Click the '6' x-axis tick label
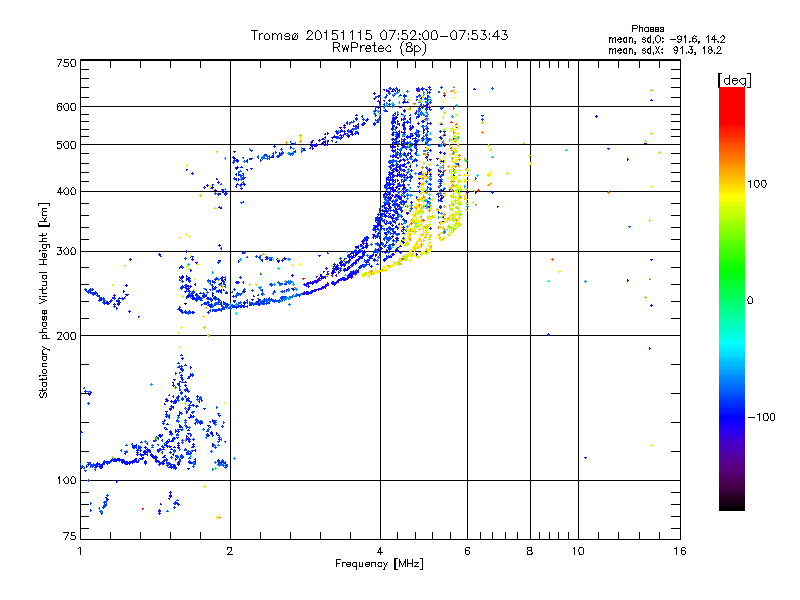800x600 pixels. click(467, 551)
